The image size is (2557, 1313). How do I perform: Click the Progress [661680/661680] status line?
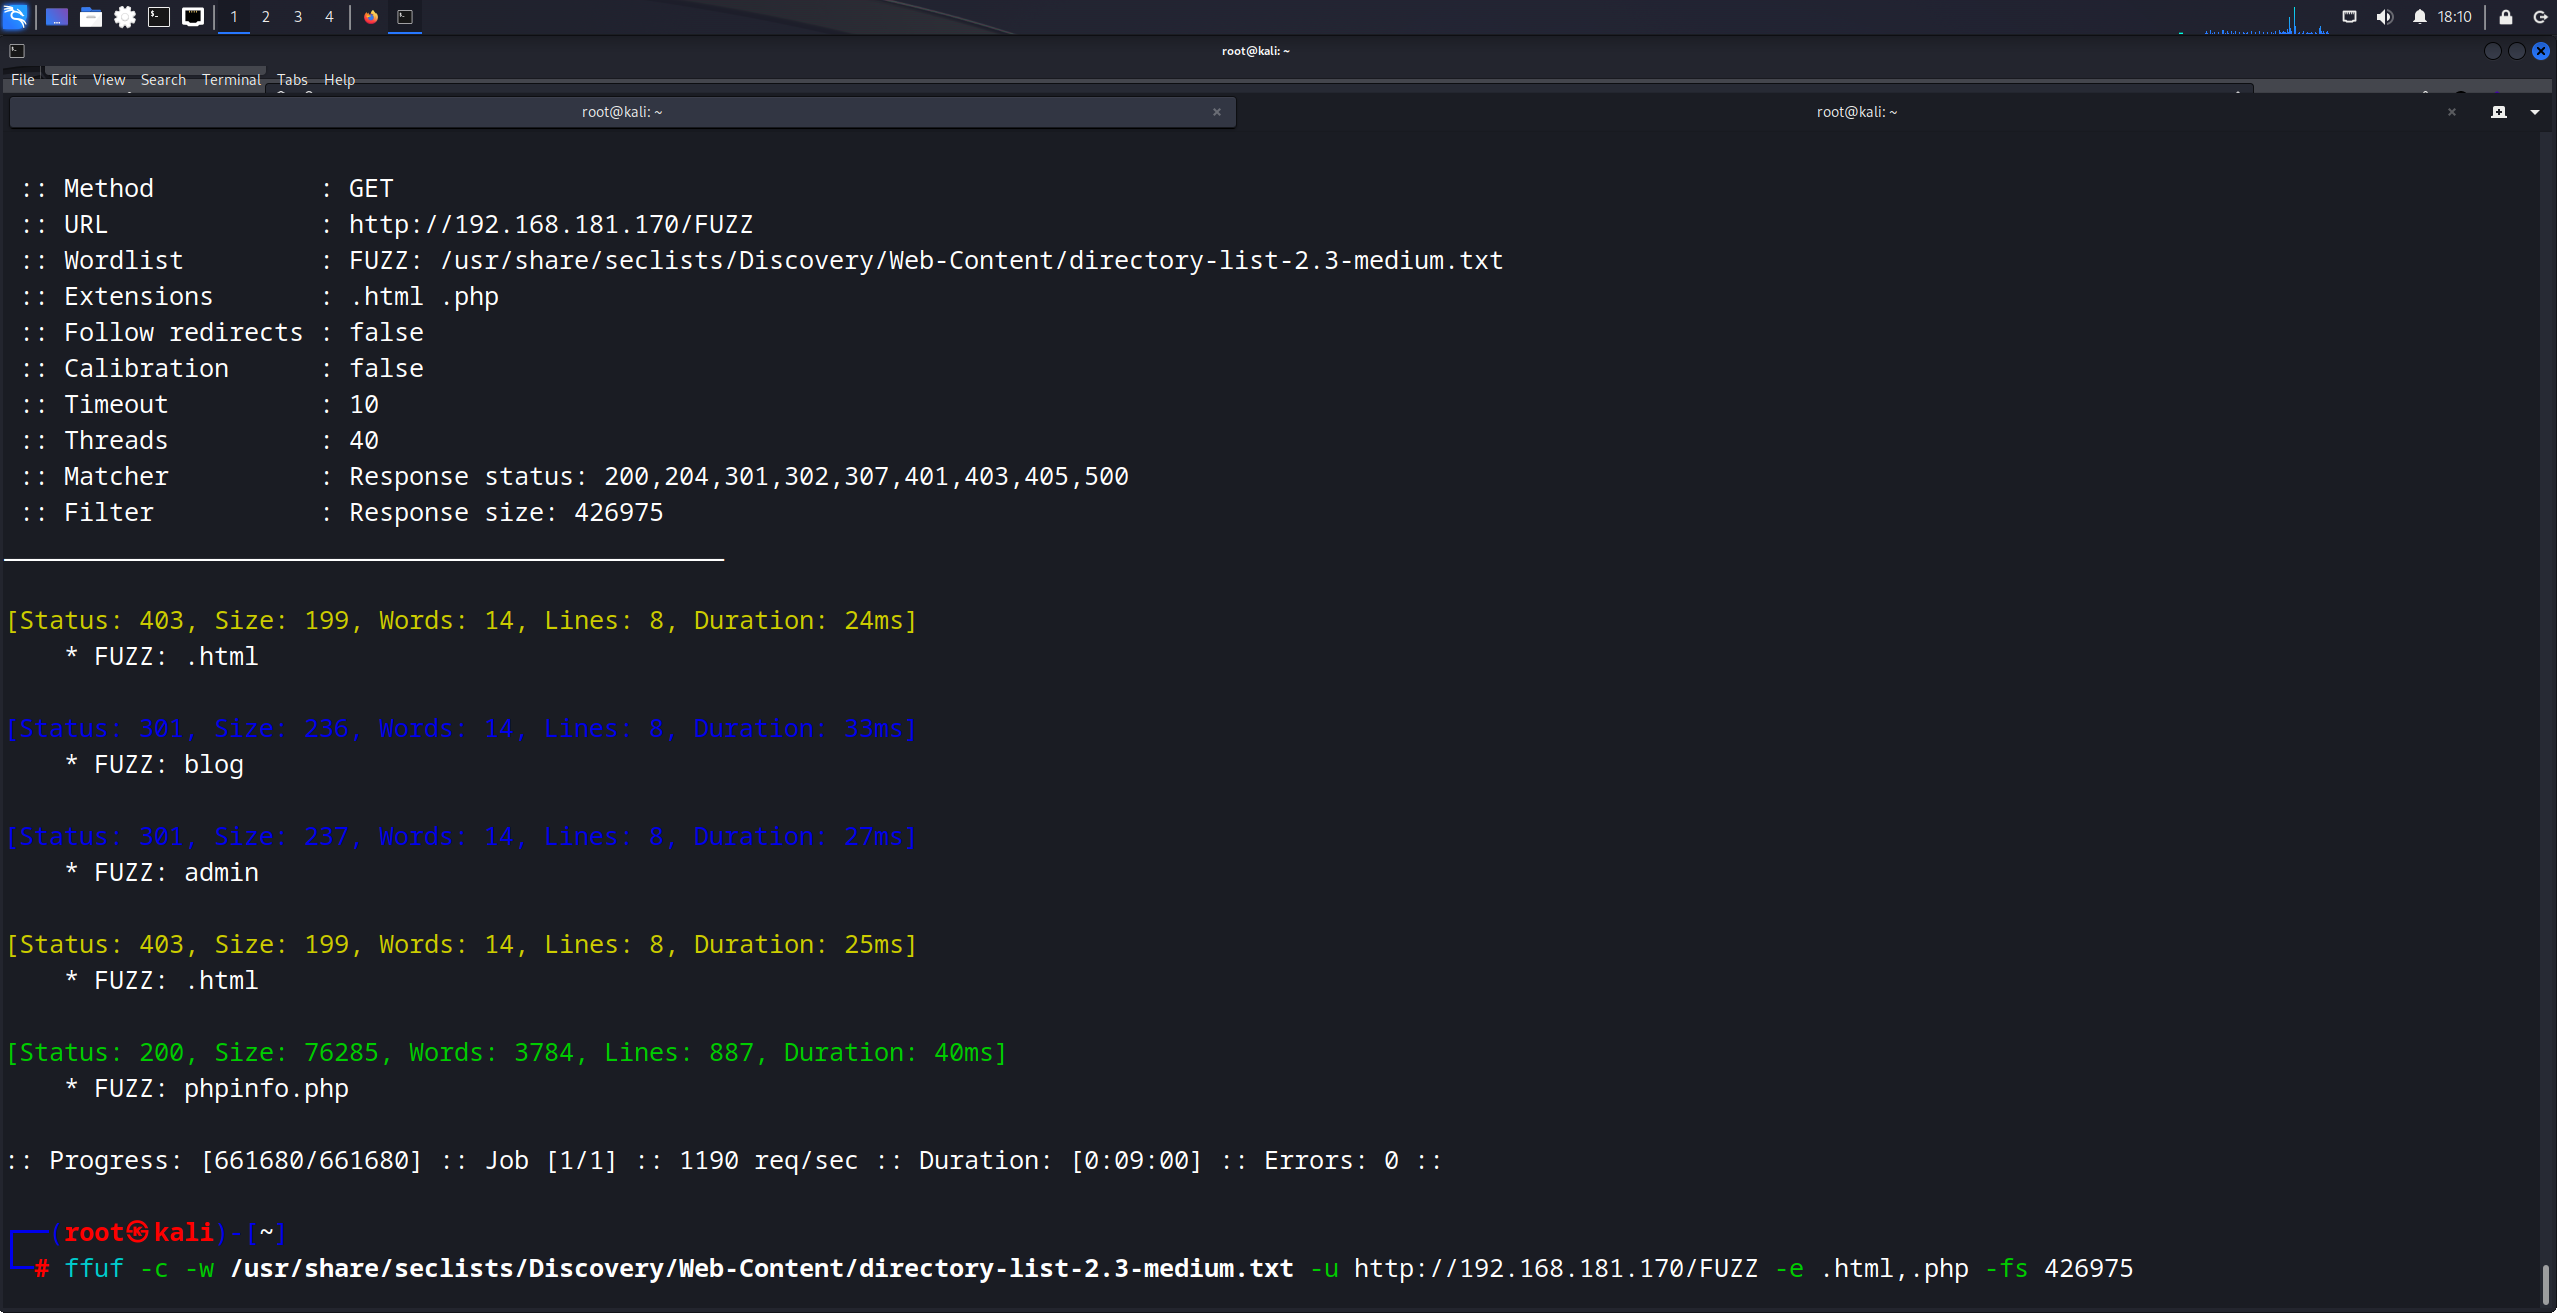click(724, 1160)
